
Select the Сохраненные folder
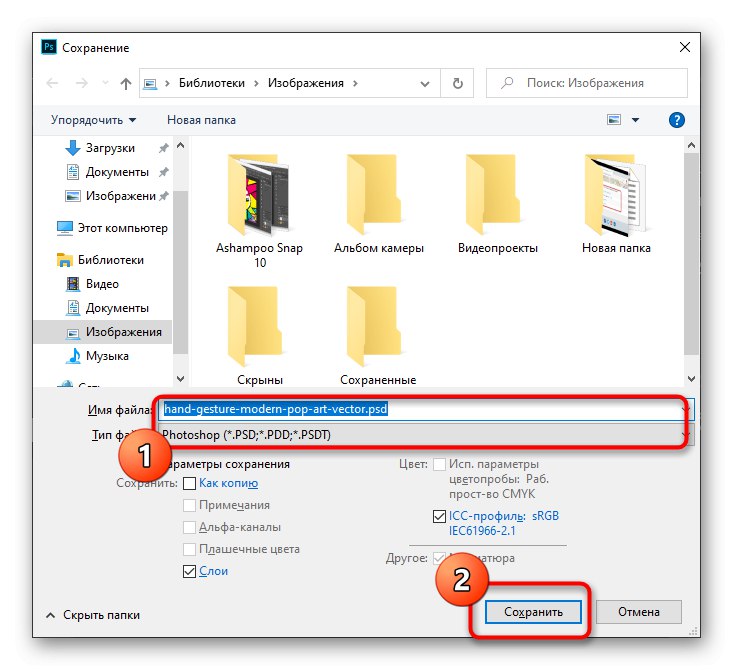(x=378, y=336)
